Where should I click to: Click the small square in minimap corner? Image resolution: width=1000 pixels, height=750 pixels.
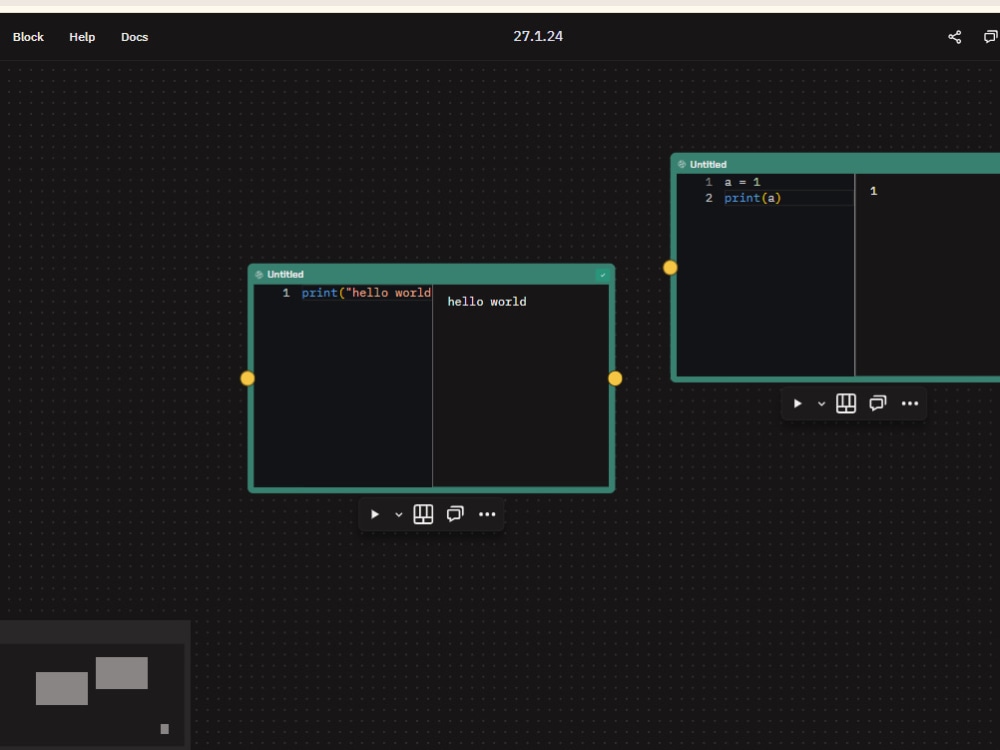click(x=165, y=729)
